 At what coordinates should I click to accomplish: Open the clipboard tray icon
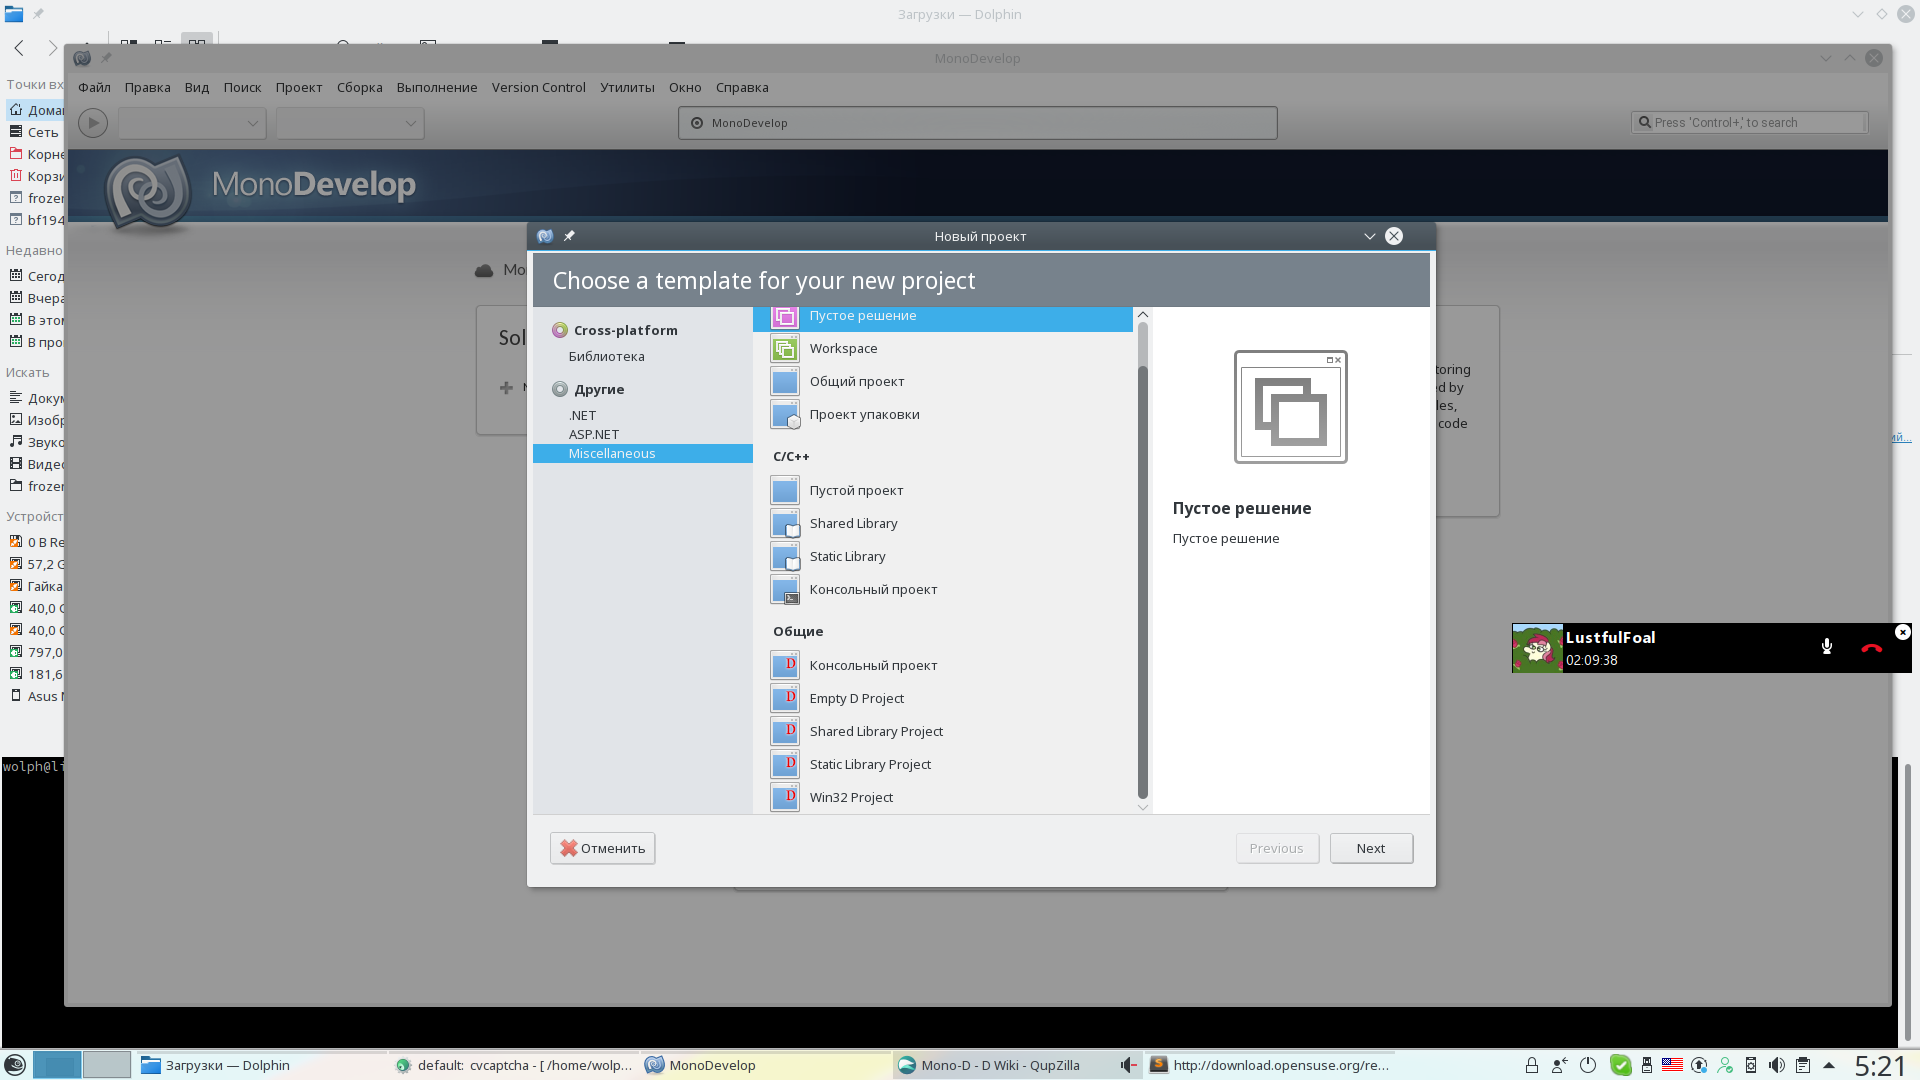pos(1803,1065)
